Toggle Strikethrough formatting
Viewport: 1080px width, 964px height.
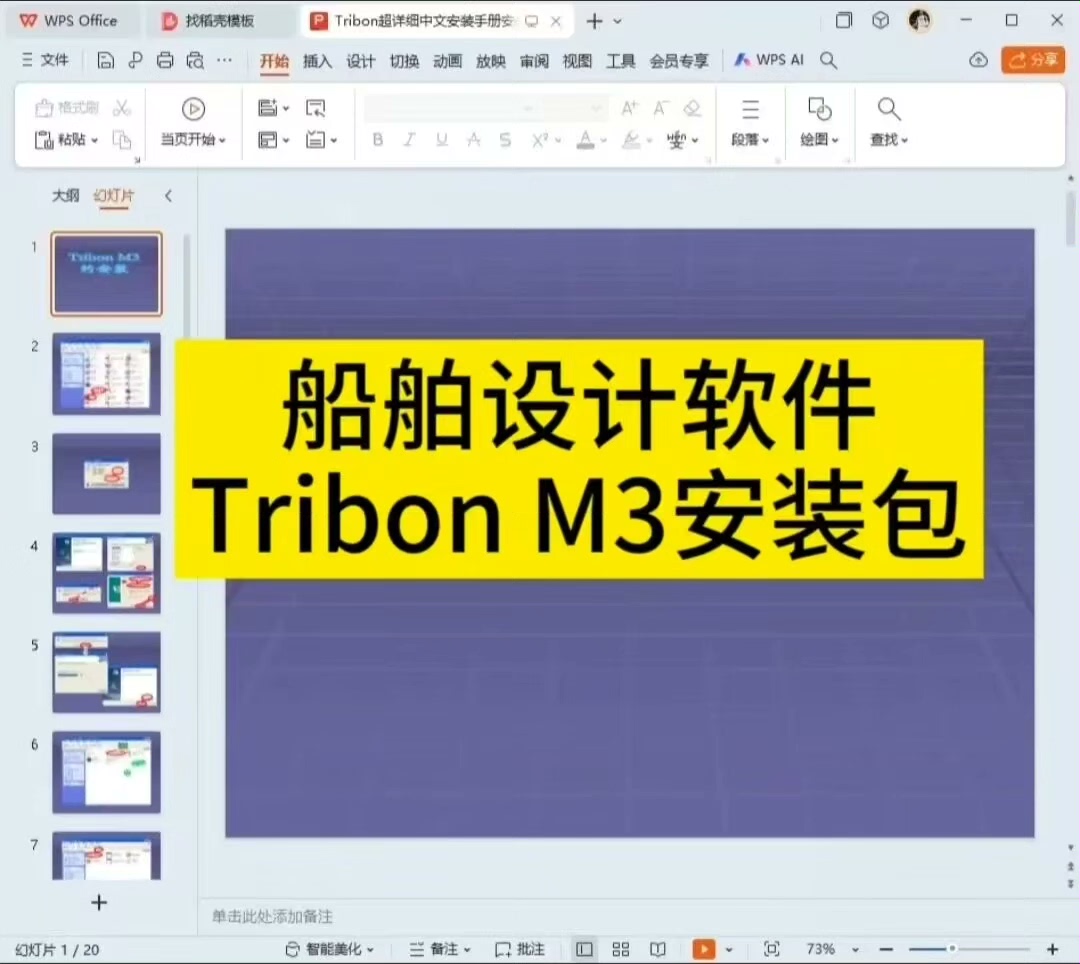(473, 140)
